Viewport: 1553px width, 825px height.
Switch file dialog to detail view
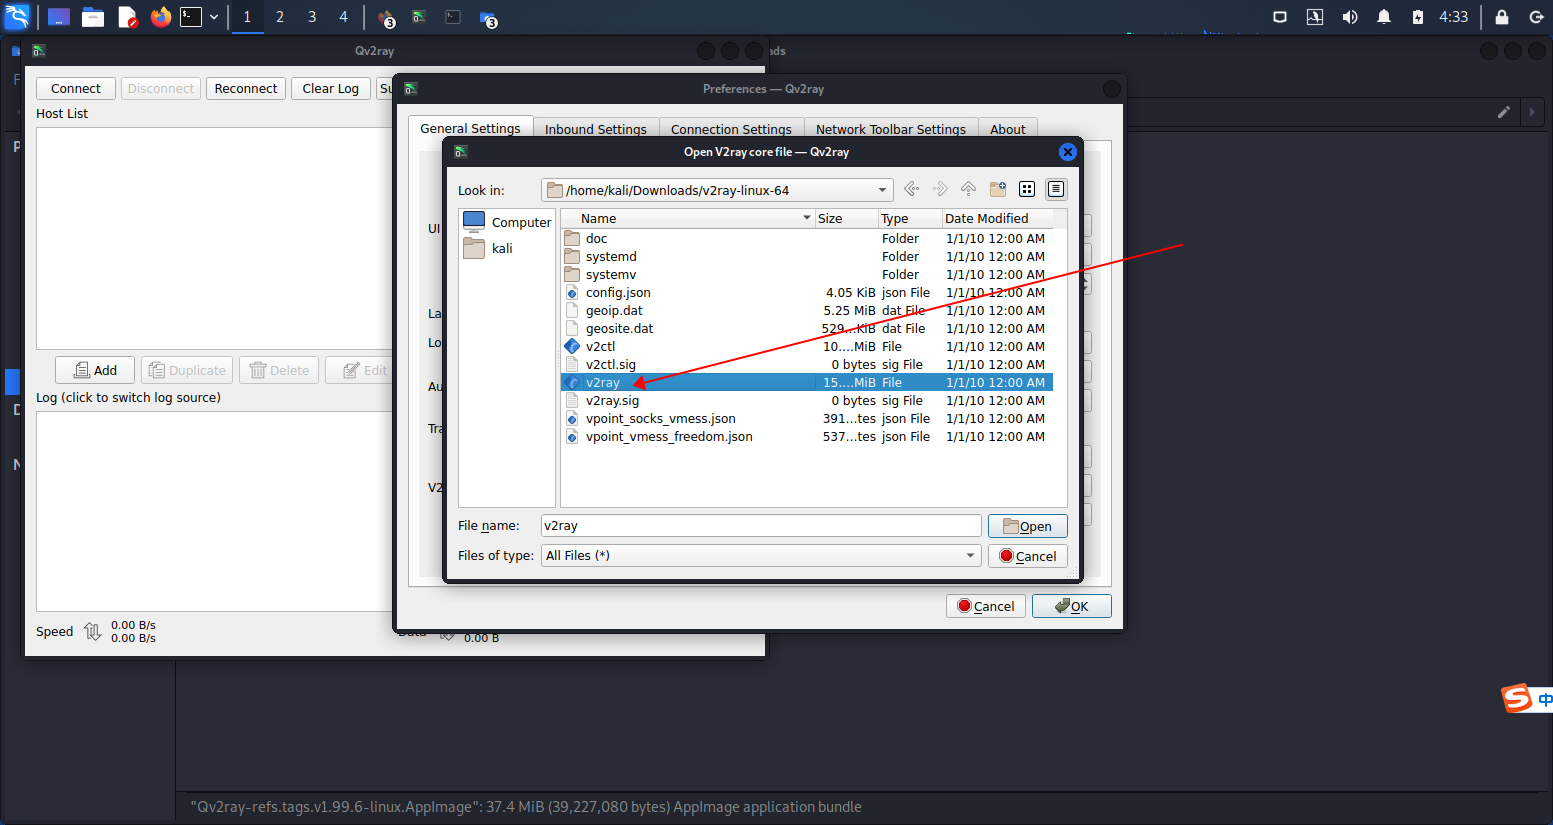1055,189
